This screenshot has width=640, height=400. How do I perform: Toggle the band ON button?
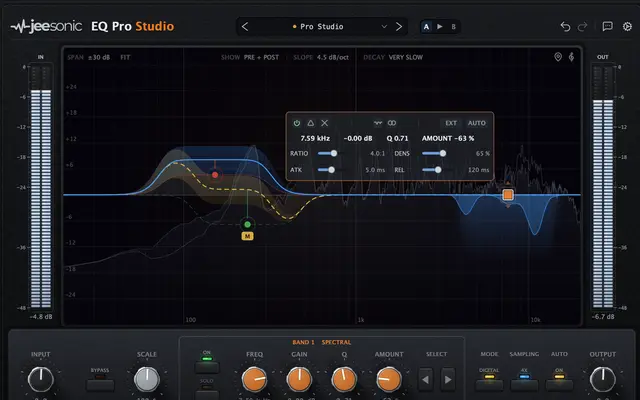(207, 367)
